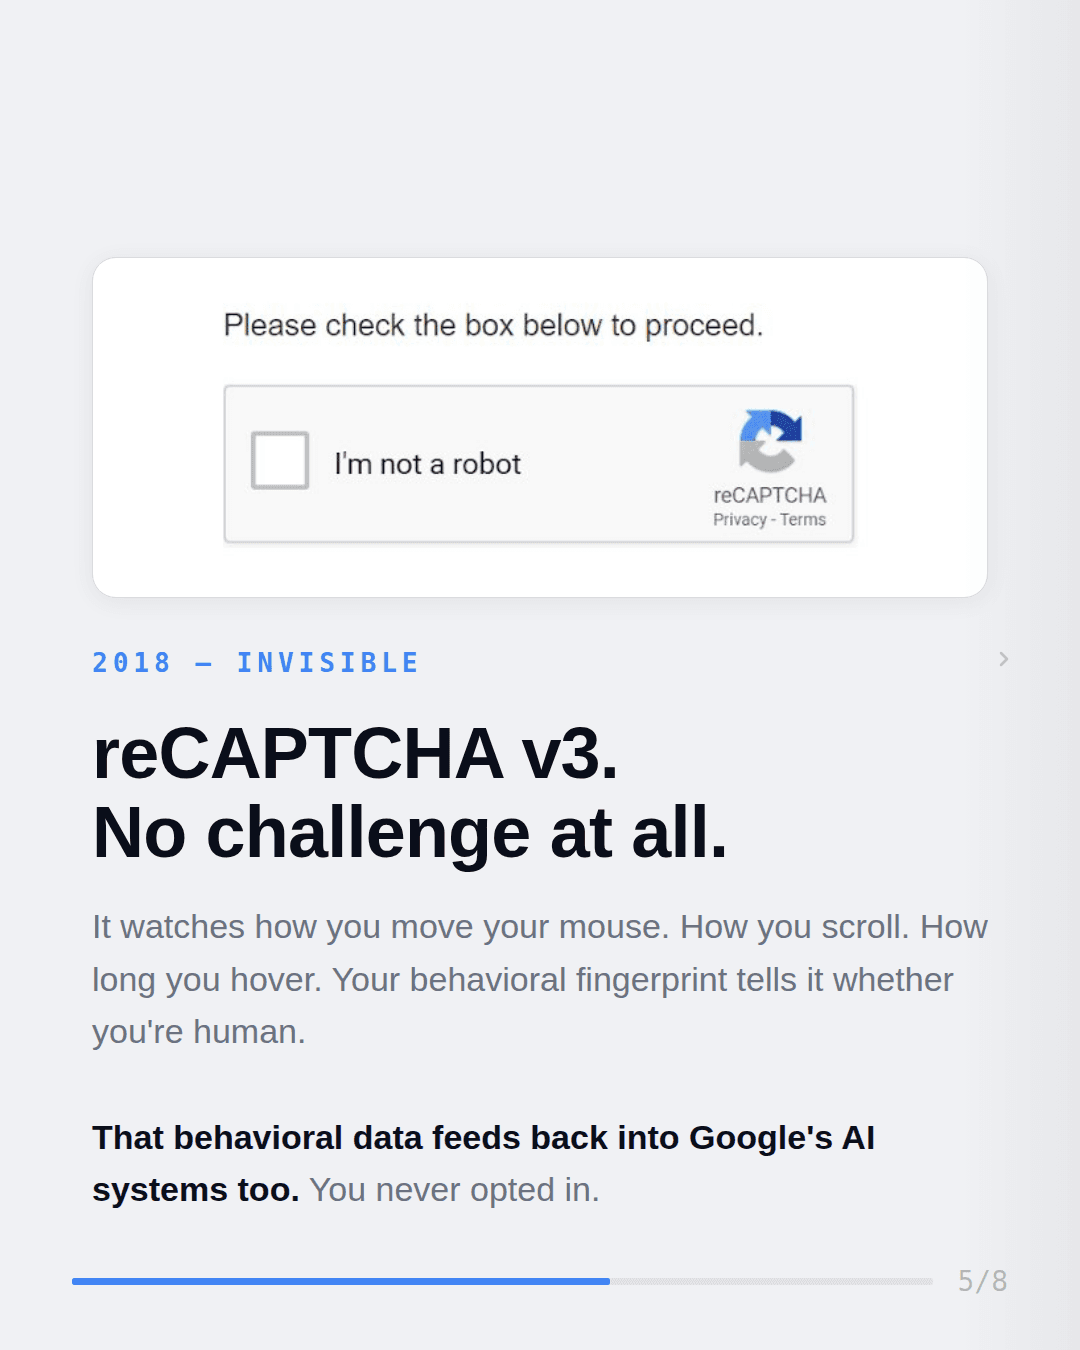Image resolution: width=1080 pixels, height=1350 pixels.
Task: Click the blue progress bar at the bottom
Action: (340, 1280)
